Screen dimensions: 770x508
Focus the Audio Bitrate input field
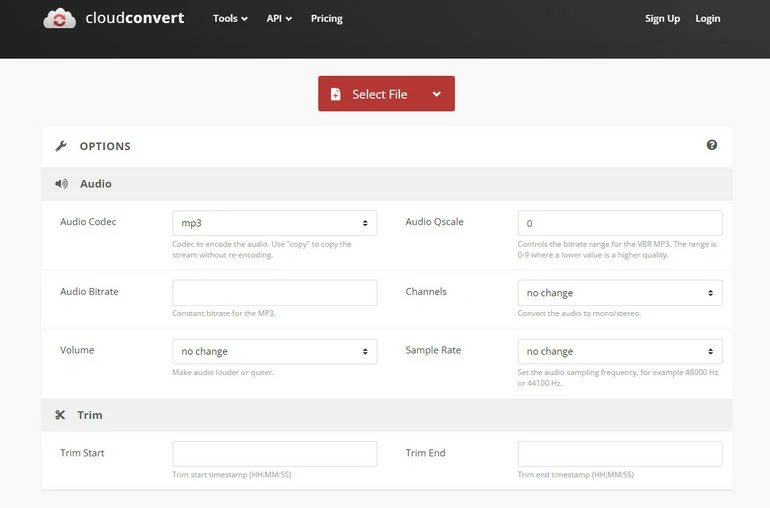[x=275, y=293]
